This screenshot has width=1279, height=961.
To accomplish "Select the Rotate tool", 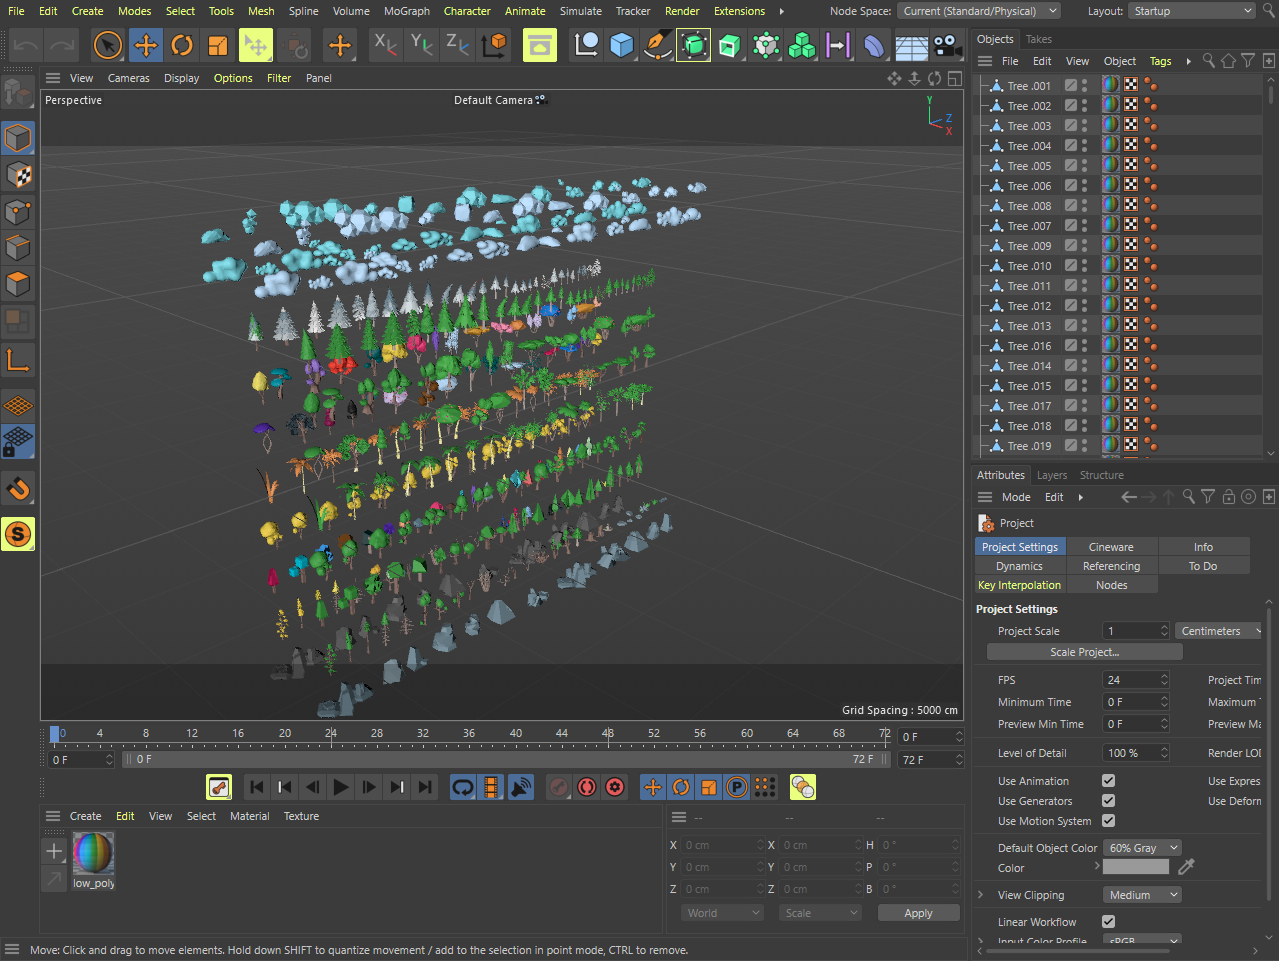I will (x=182, y=45).
